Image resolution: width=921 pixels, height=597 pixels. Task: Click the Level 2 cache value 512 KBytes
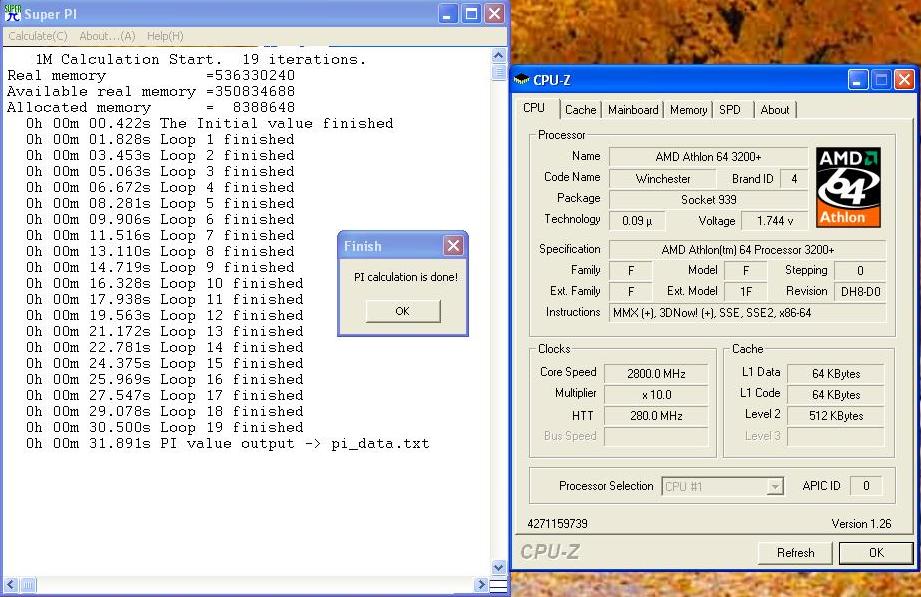835,416
